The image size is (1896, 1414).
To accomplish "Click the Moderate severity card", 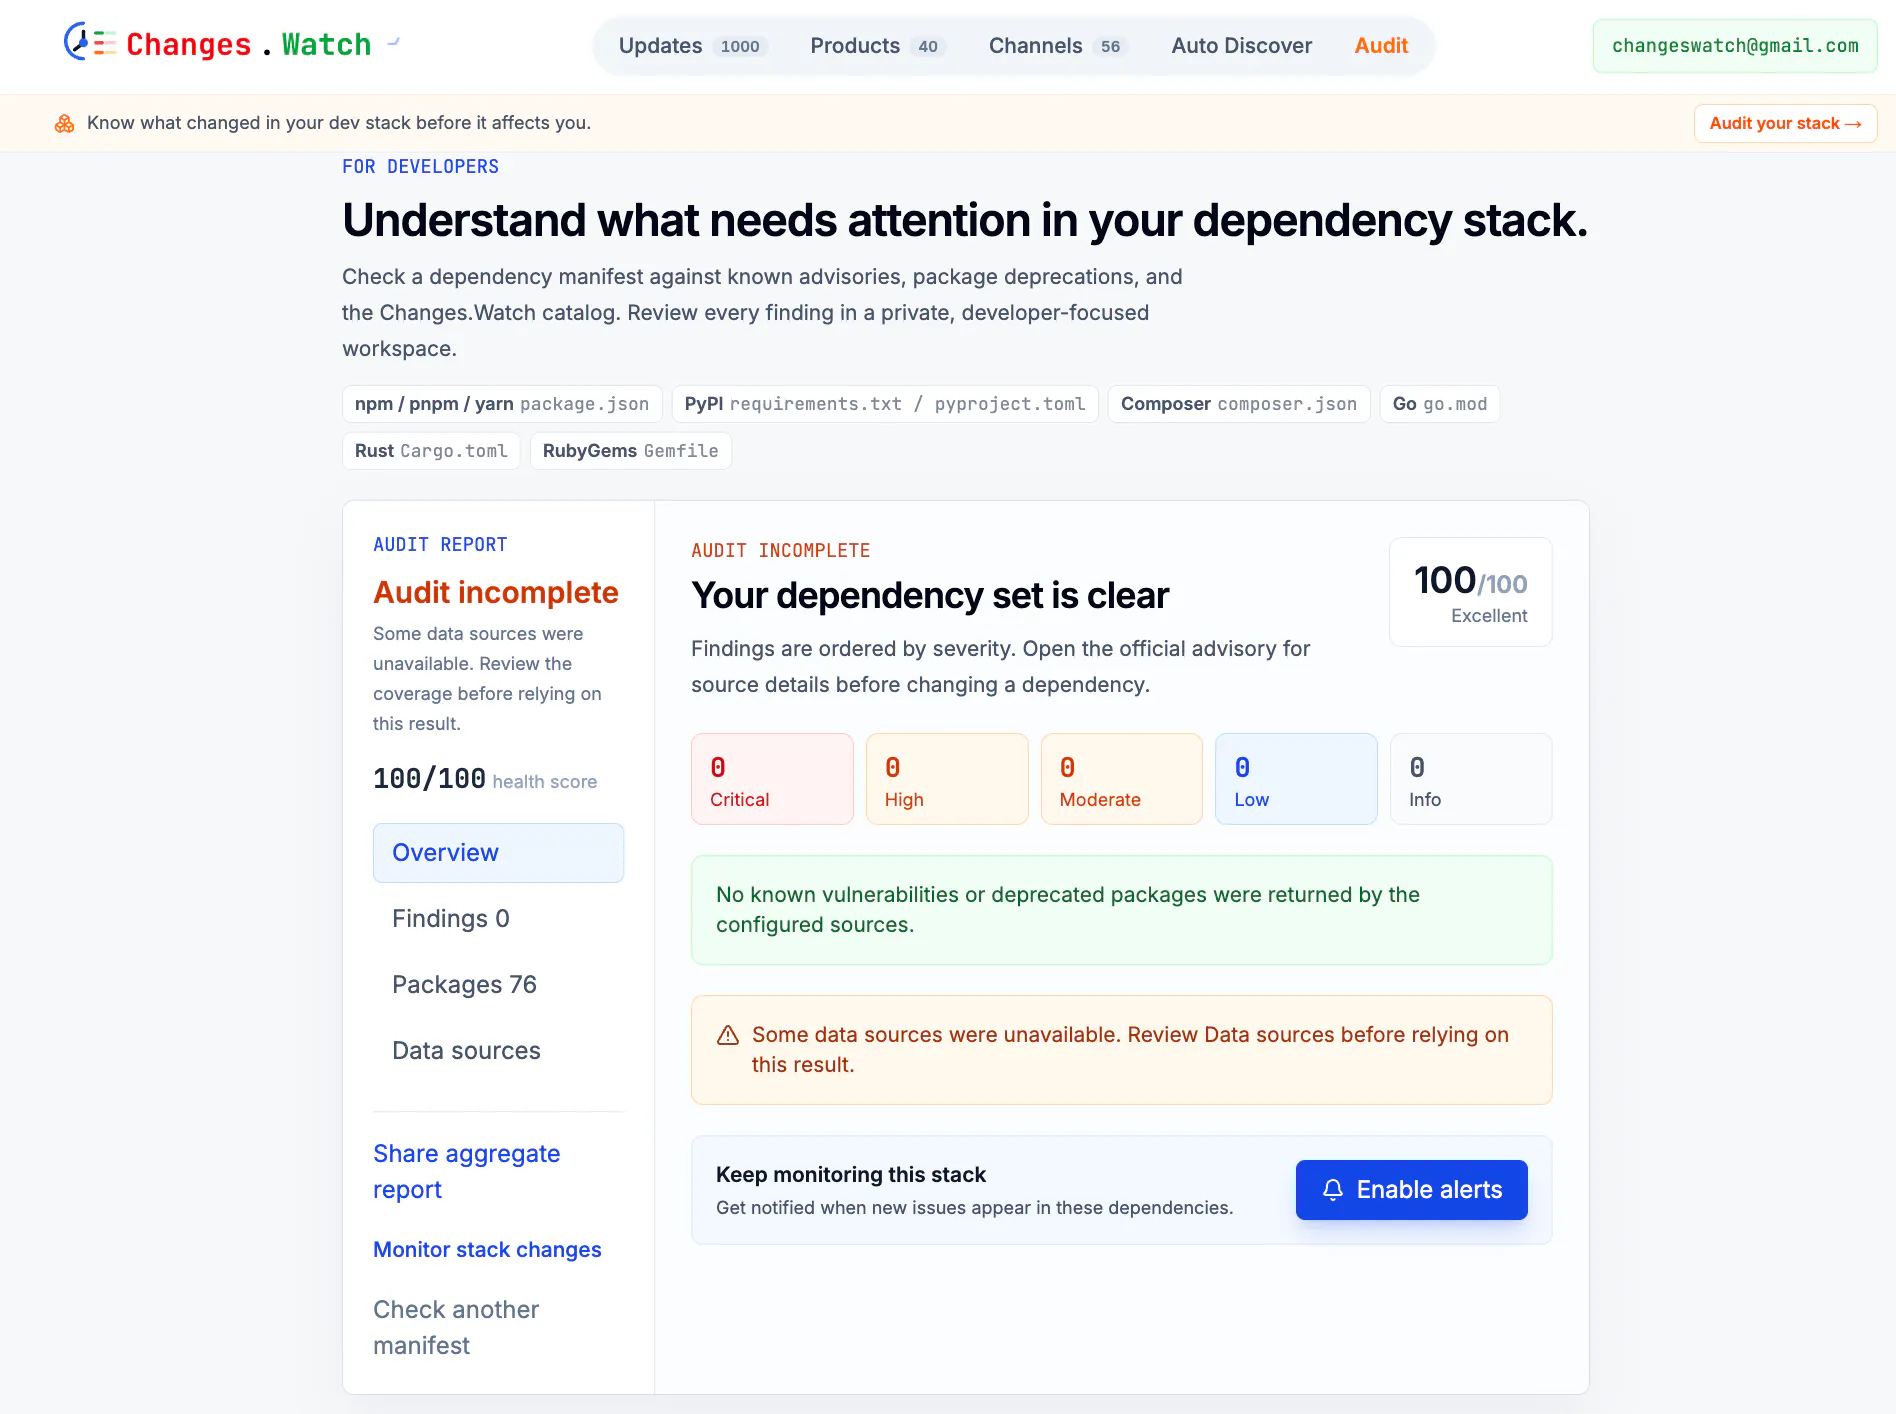I will [x=1122, y=779].
